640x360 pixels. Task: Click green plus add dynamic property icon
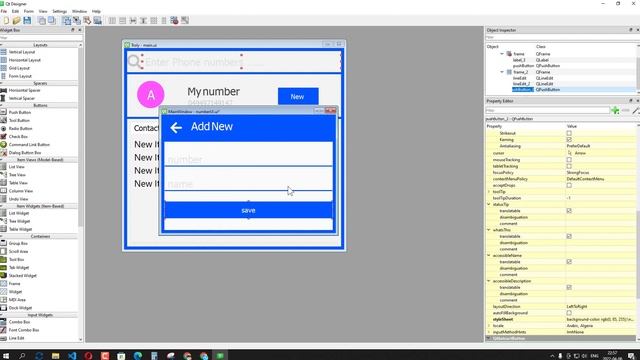(x=615, y=110)
